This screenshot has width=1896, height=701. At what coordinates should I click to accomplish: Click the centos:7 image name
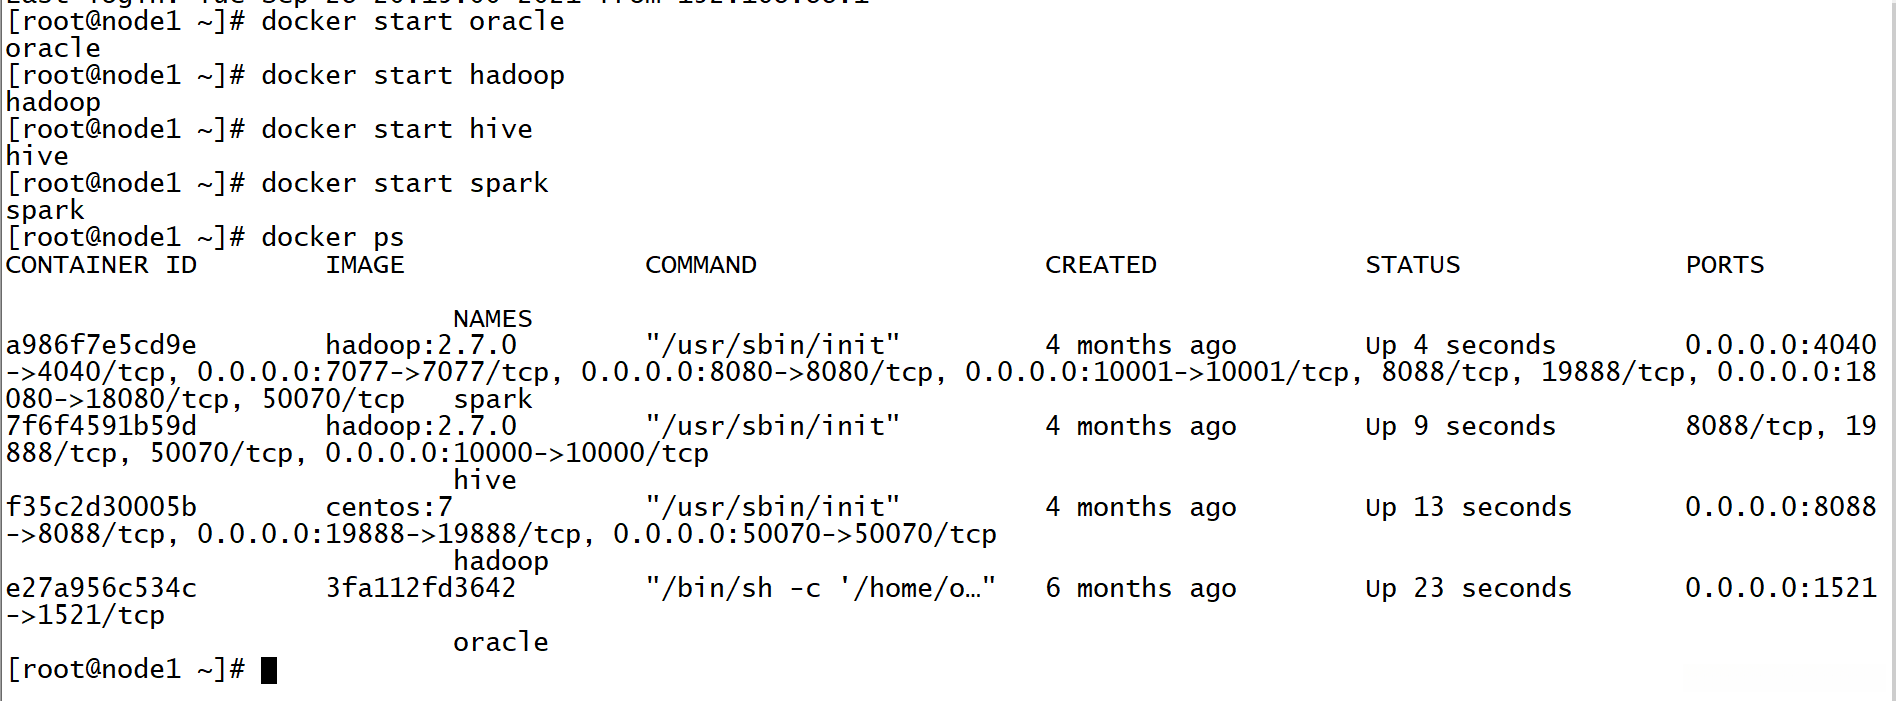click(388, 508)
